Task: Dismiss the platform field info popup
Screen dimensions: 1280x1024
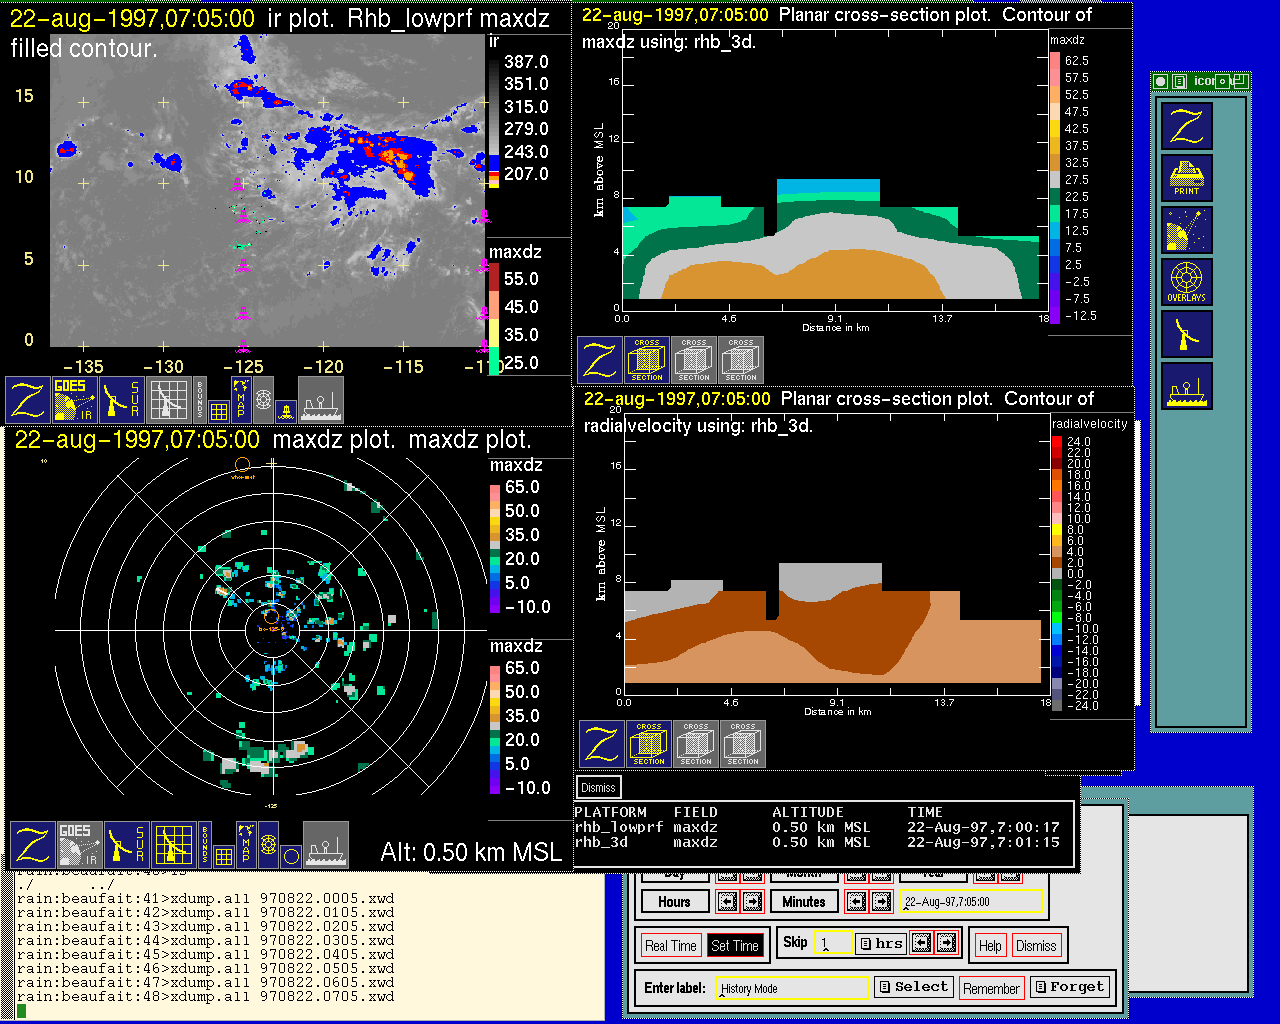Action: click(x=598, y=787)
